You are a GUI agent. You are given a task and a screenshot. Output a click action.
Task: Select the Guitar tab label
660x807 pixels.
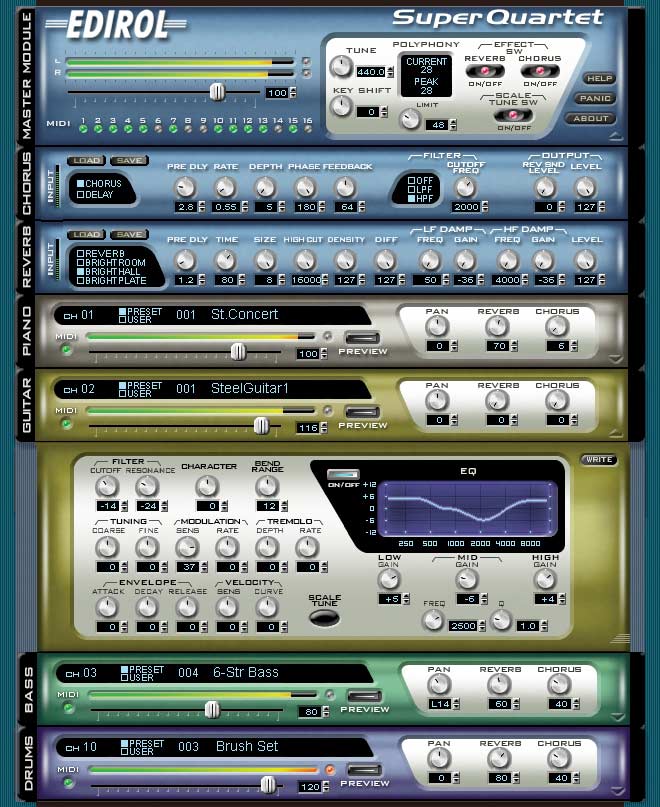pyautogui.click(x=27, y=405)
